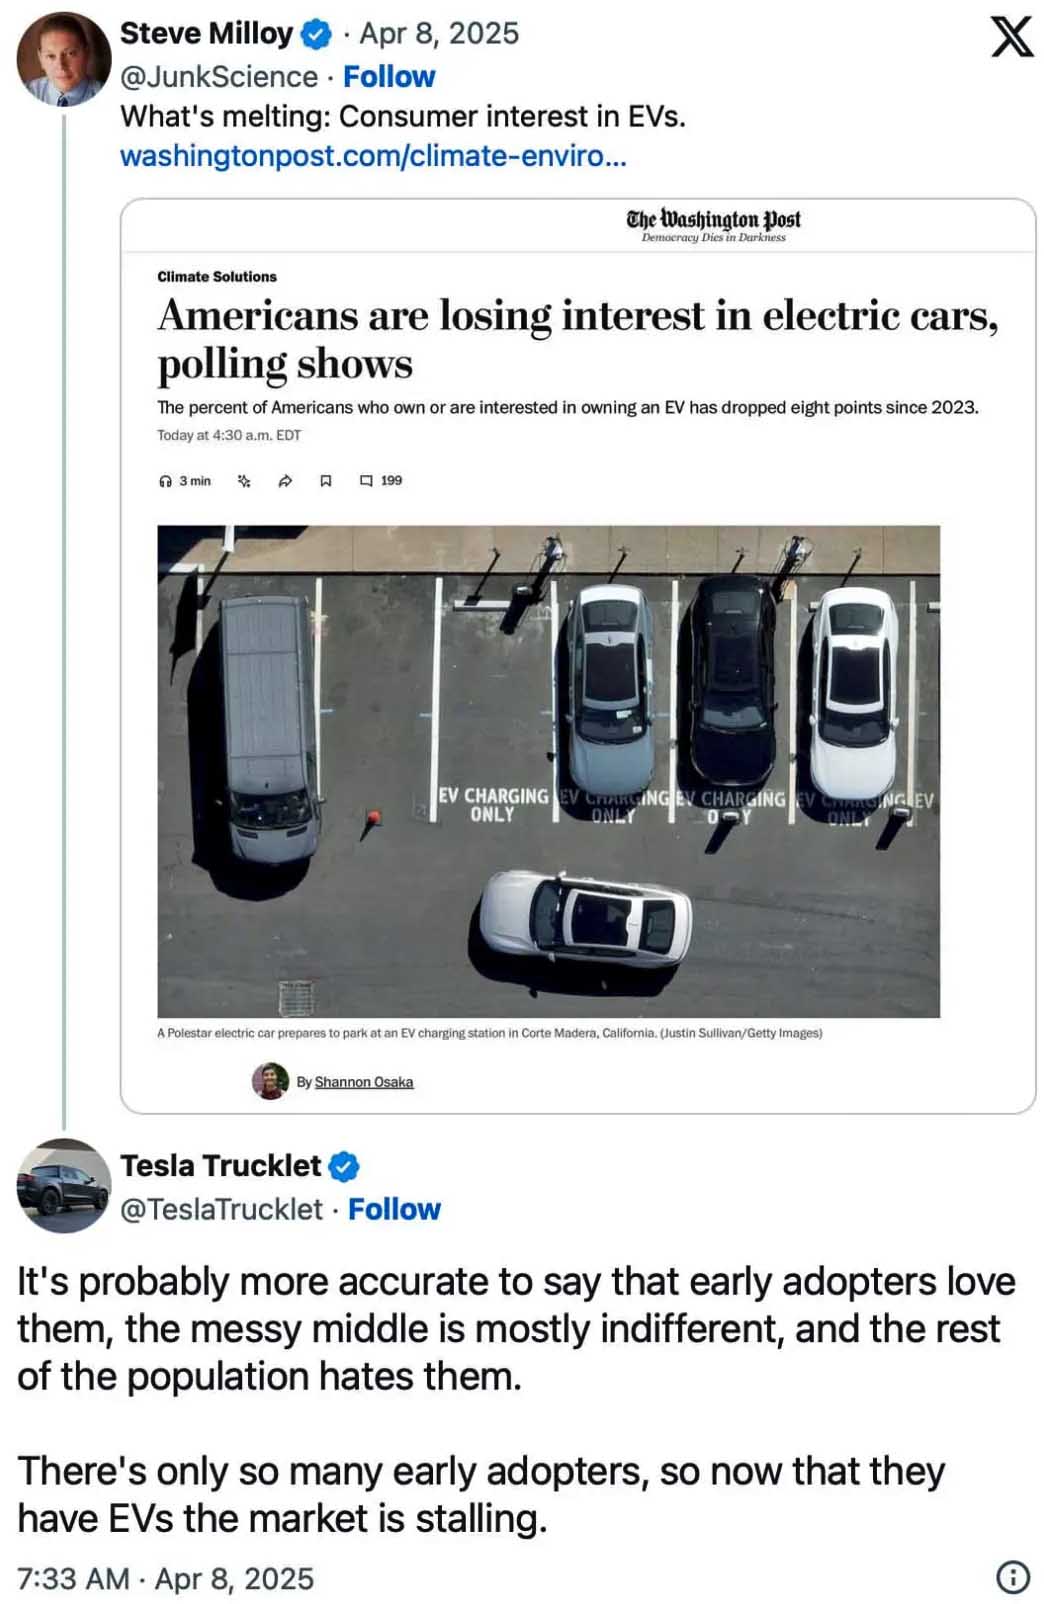Click Tesla Trucklet's verified checkmark
The height and width of the screenshot is (1604, 1044).
tap(345, 1165)
